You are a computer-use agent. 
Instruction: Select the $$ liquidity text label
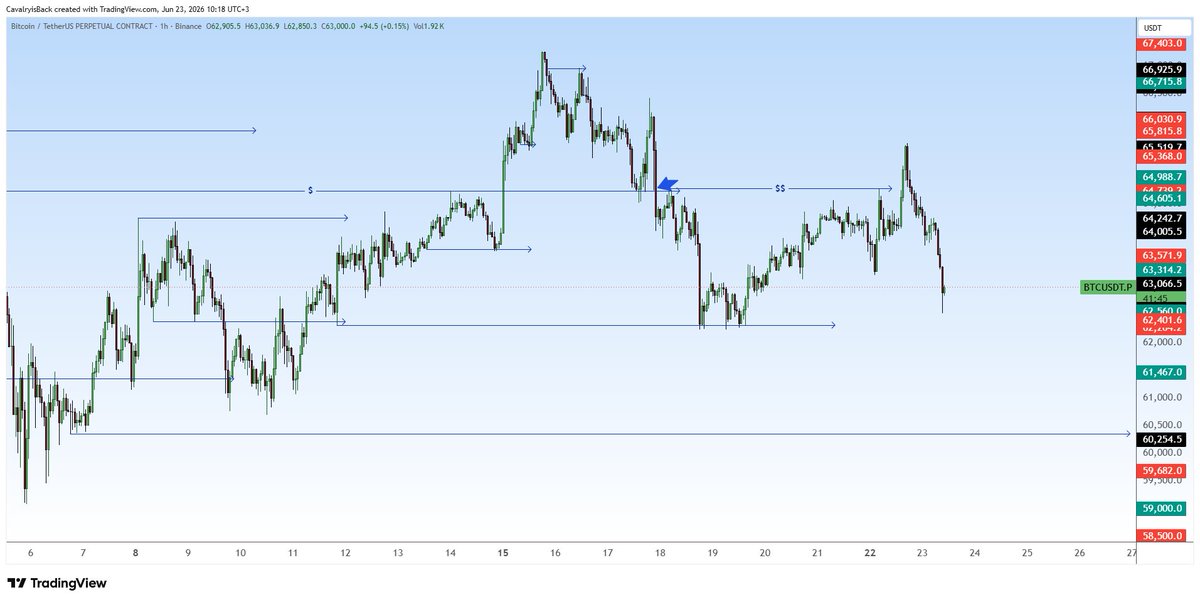pos(779,188)
